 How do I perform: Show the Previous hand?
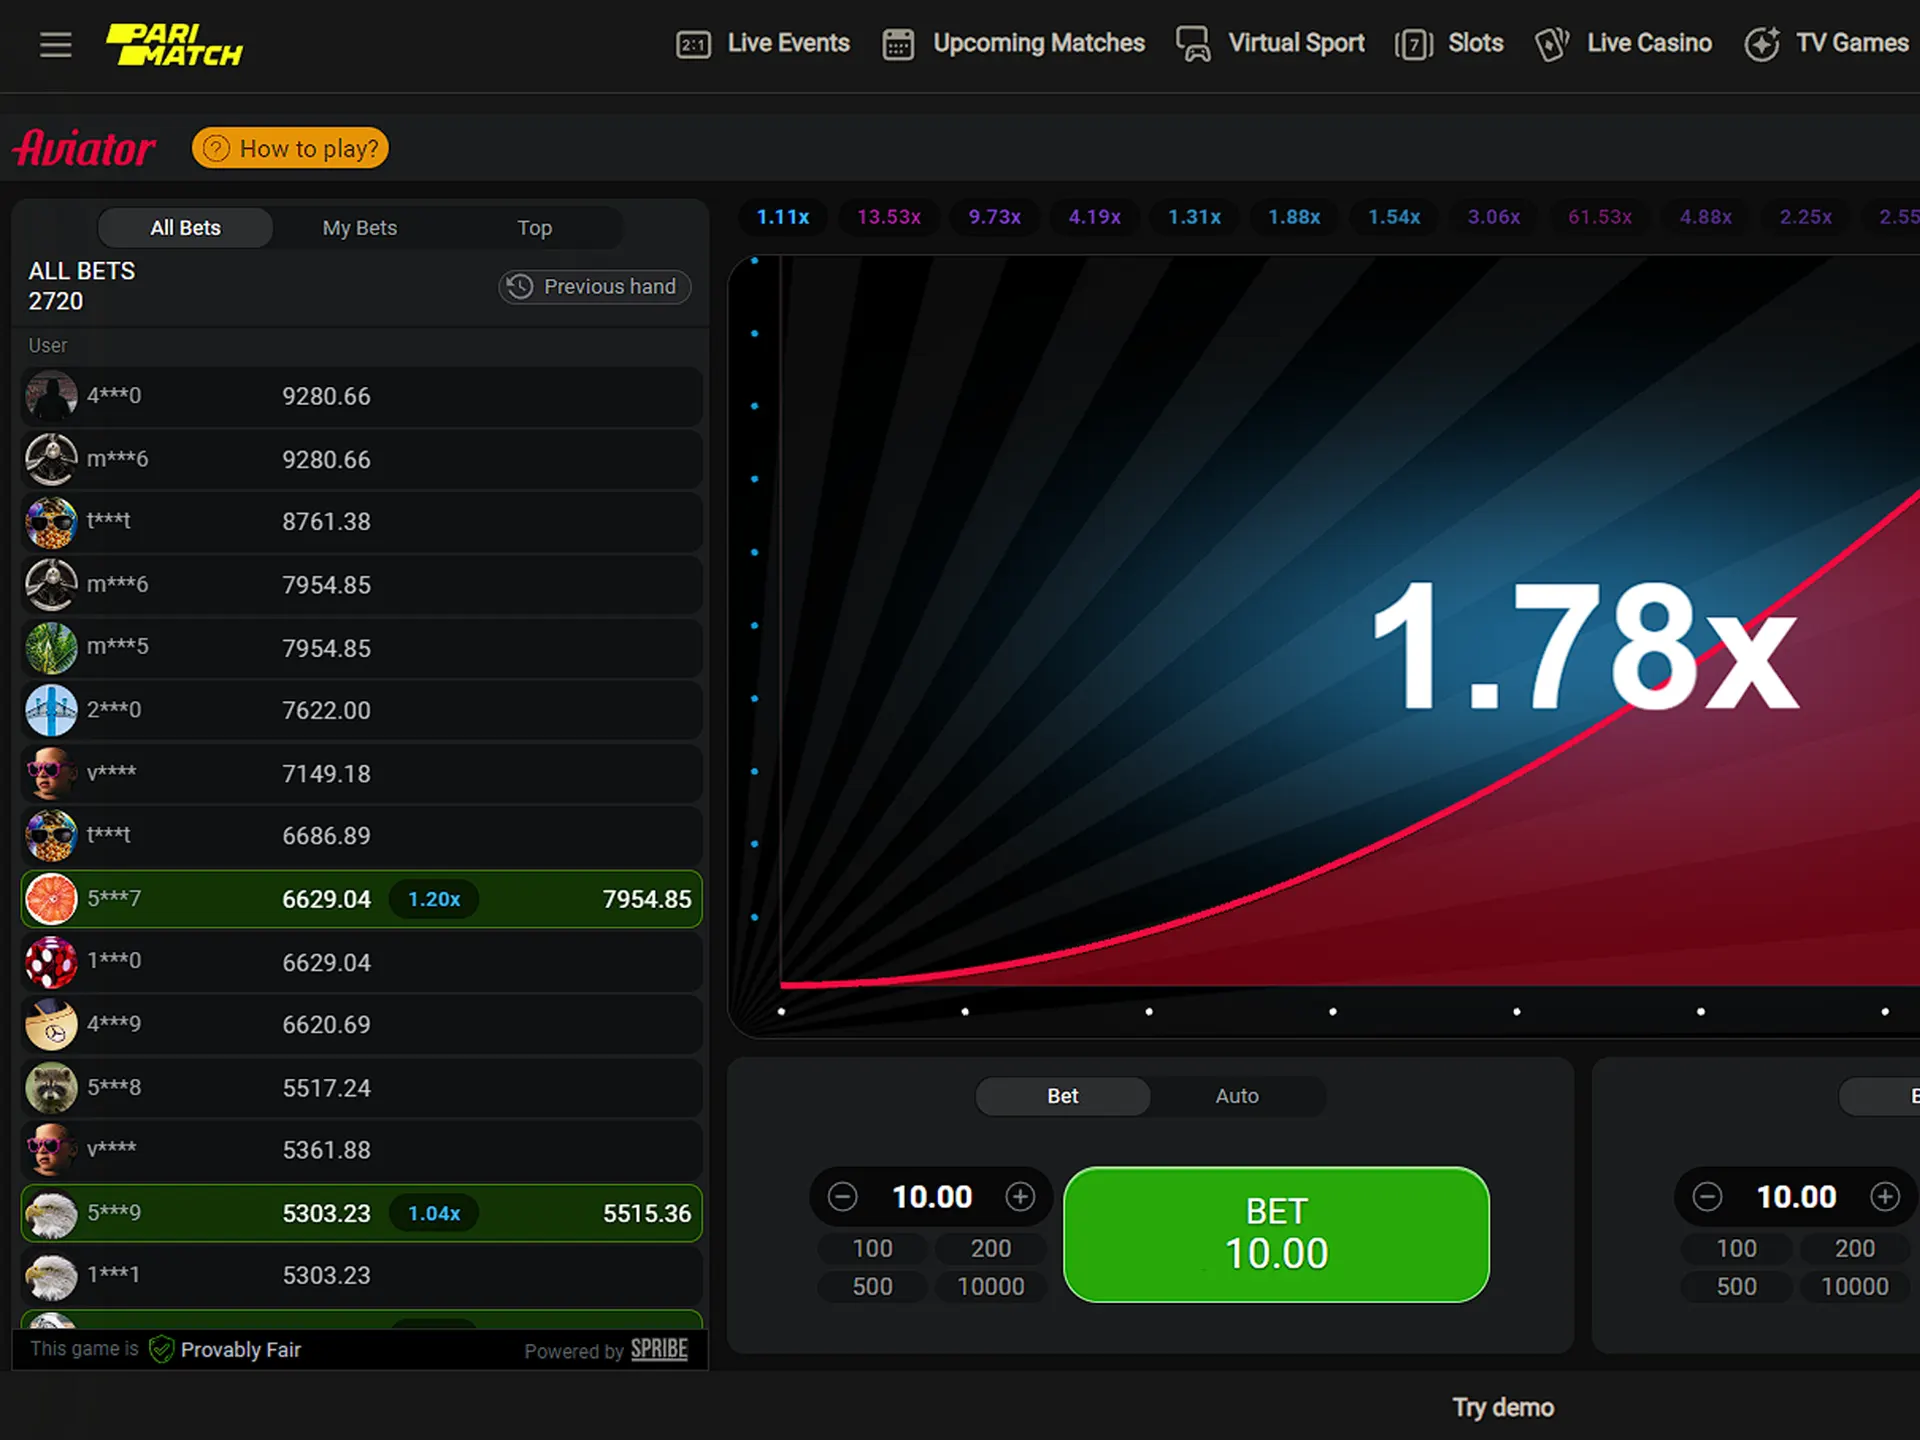pyautogui.click(x=595, y=286)
